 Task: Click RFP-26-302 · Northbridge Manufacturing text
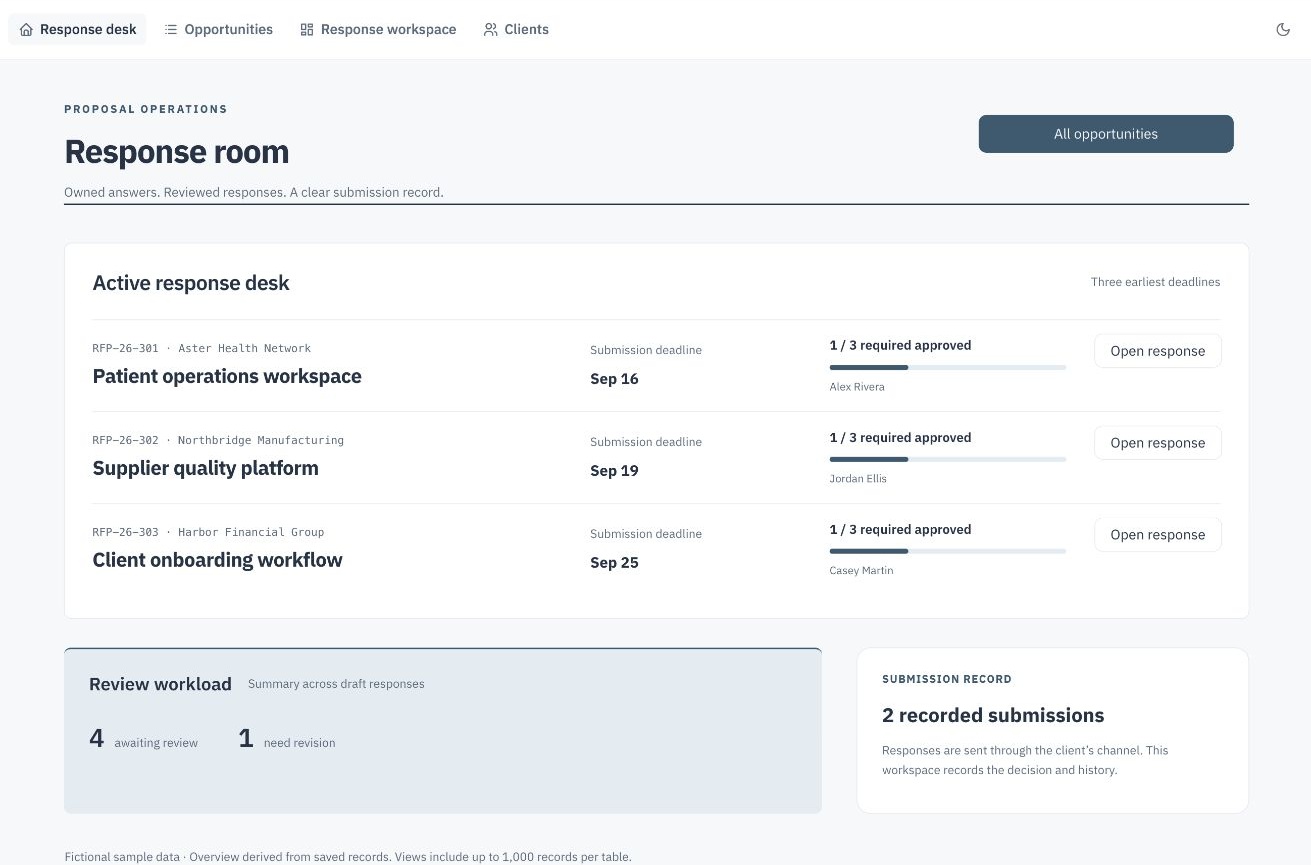click(218, 441)
